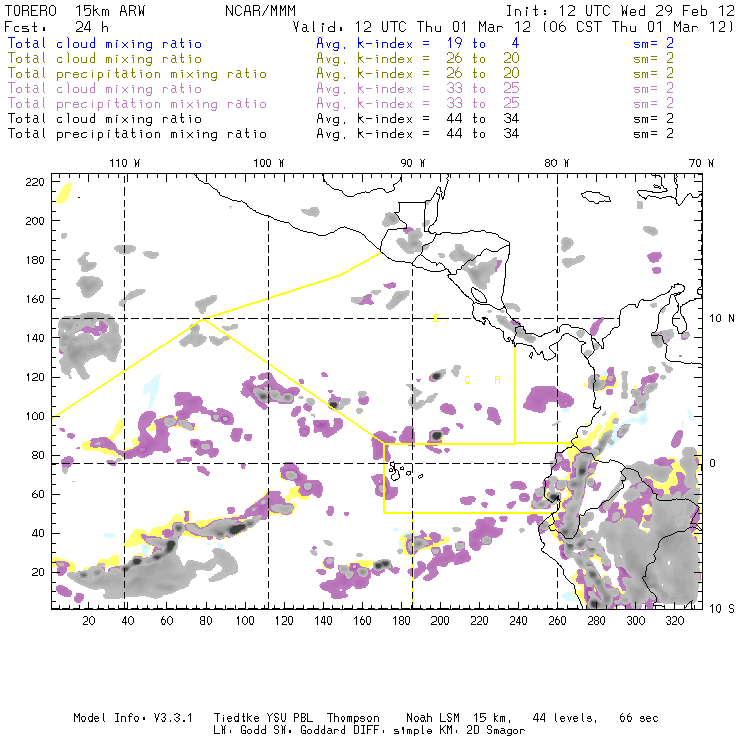Screen dimensions: 740x740
Task: Click the '100' tick on the vertical axis
Action: coord(35,416)
